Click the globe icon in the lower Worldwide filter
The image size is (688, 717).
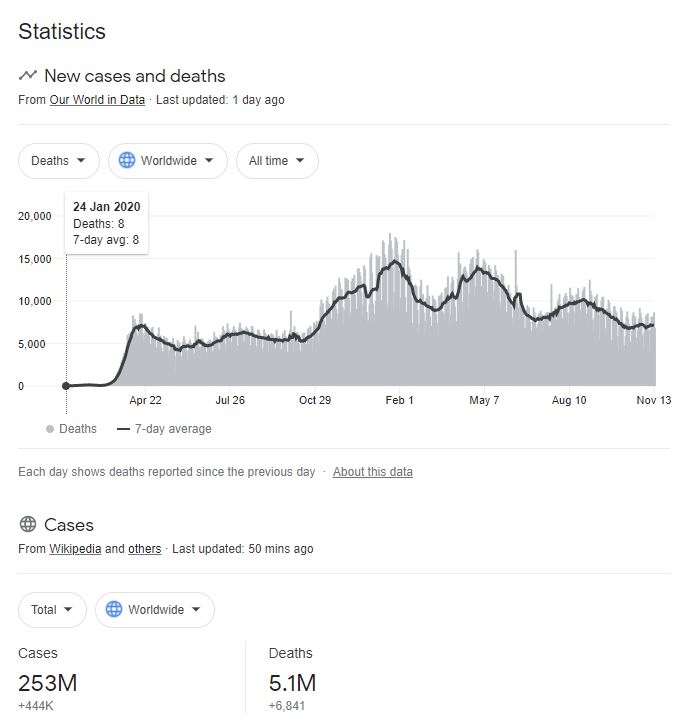[114, 609]
